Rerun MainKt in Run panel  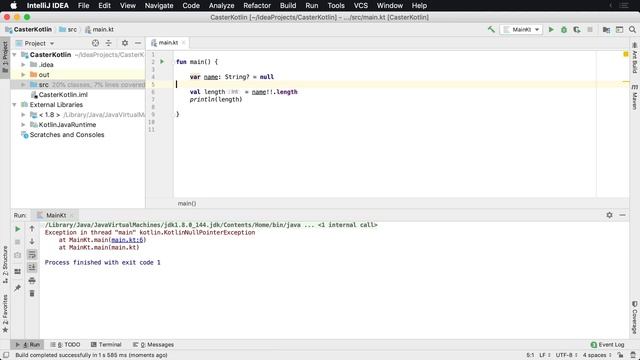(x=18, y=229)
